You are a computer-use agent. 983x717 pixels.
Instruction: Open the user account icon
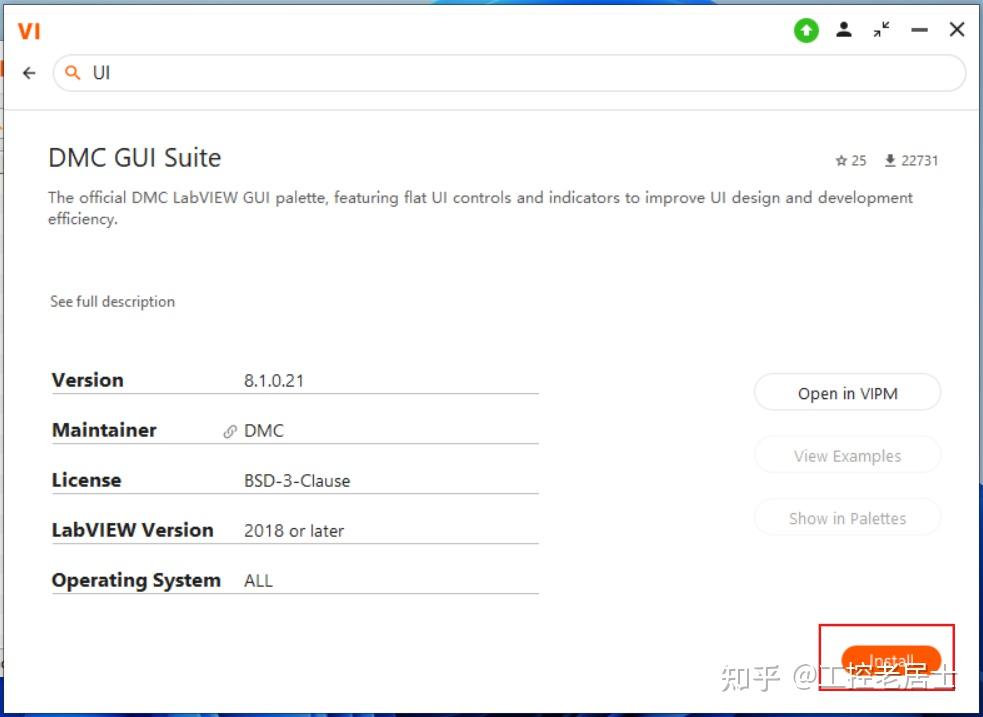click(844, 29)
